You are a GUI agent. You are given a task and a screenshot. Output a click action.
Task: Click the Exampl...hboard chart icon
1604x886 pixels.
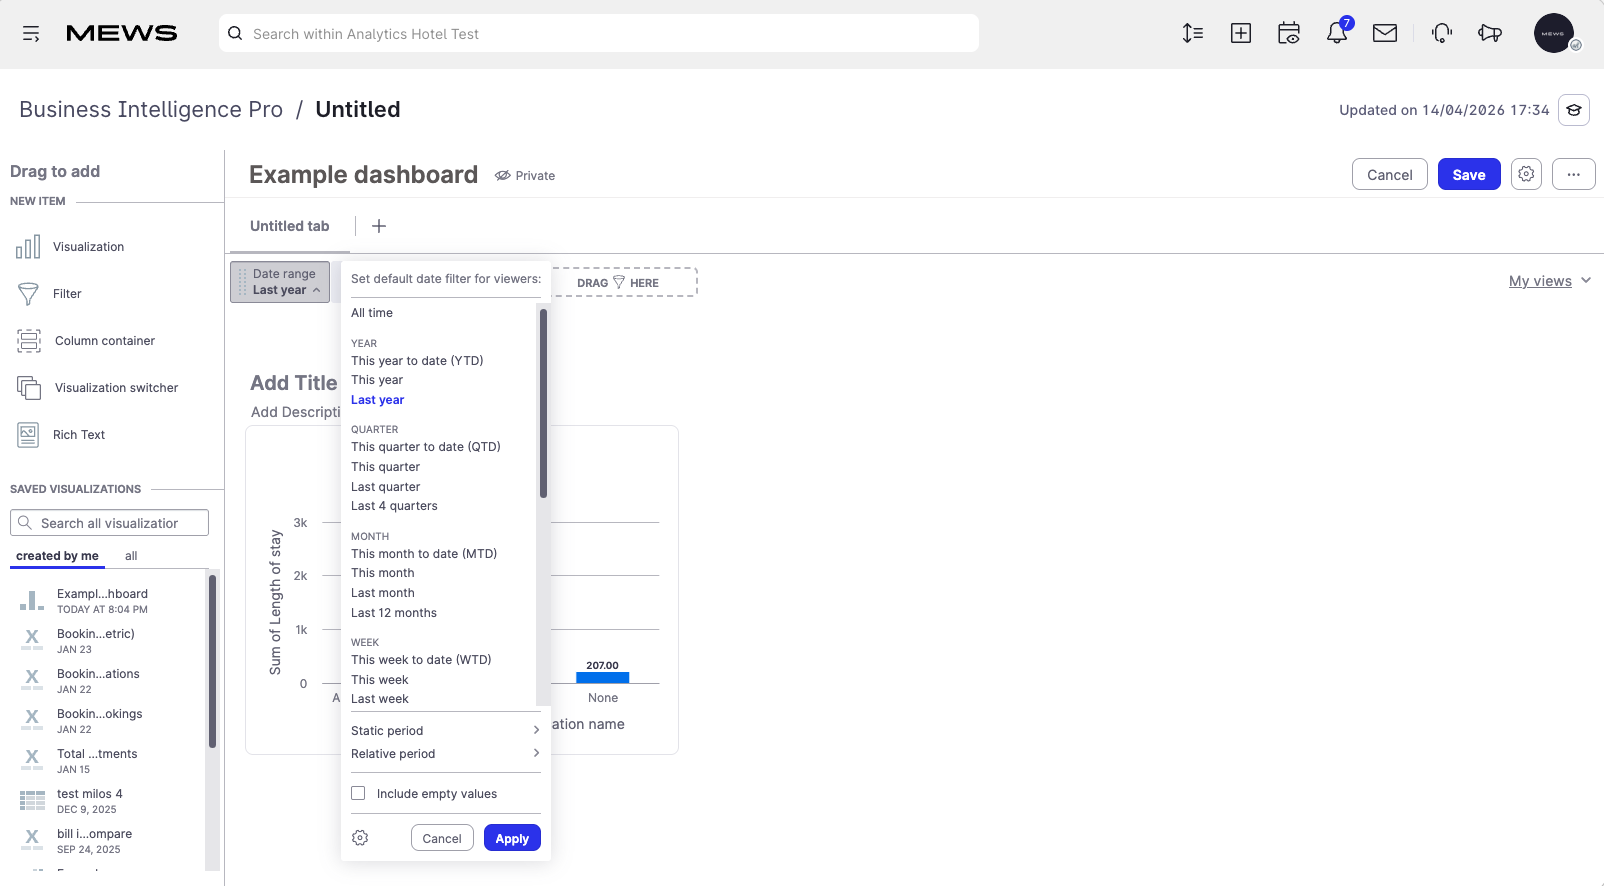pos(32,601)
